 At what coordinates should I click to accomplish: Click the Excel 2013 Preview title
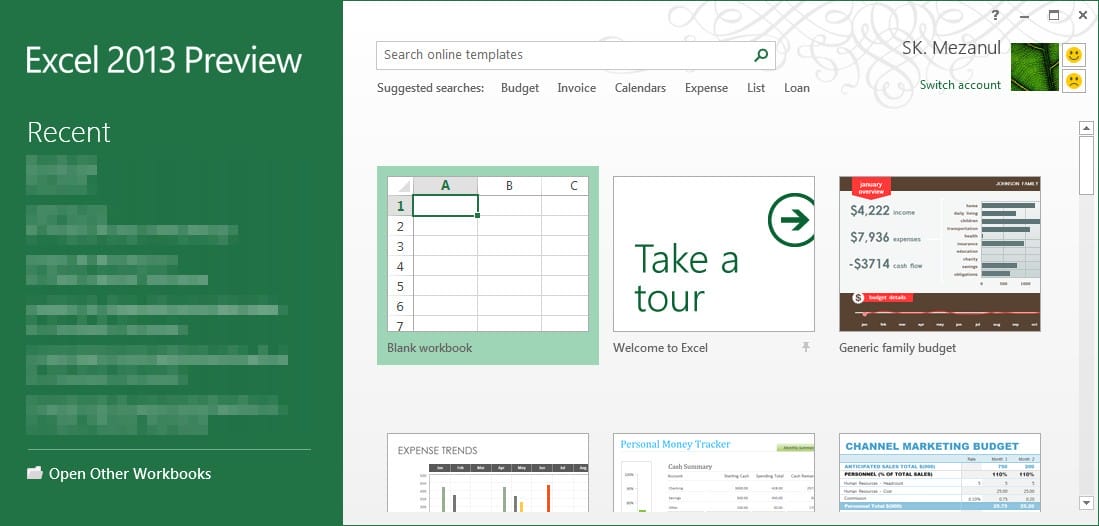point(164,60)
